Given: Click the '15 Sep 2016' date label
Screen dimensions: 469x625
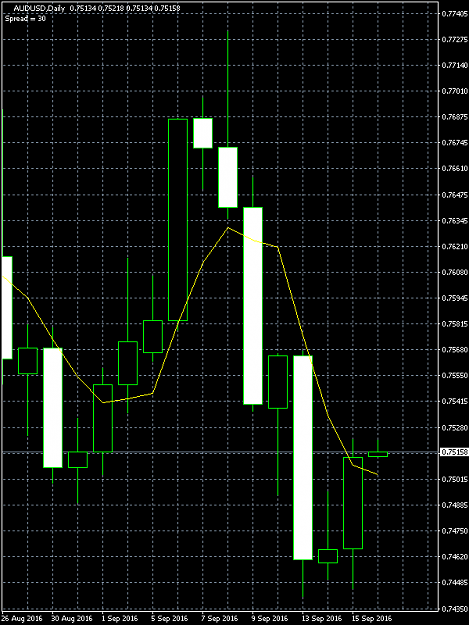Looking at the screenshot, I should coord(372,619).
